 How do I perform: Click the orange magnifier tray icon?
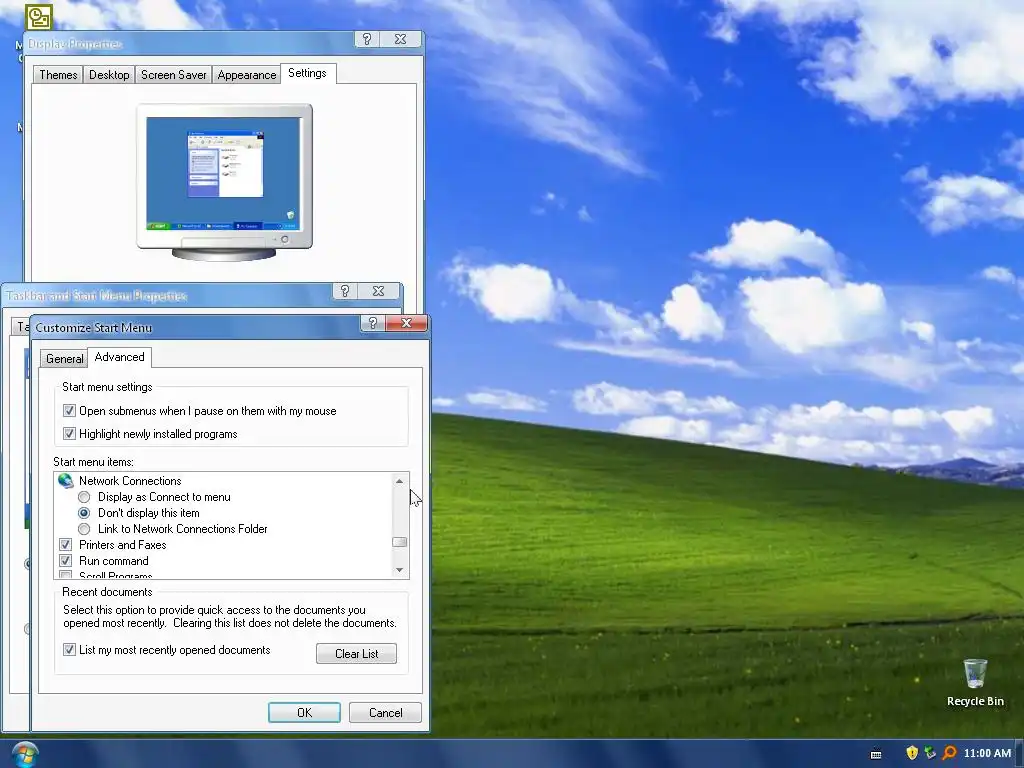(x=949, y=753)
